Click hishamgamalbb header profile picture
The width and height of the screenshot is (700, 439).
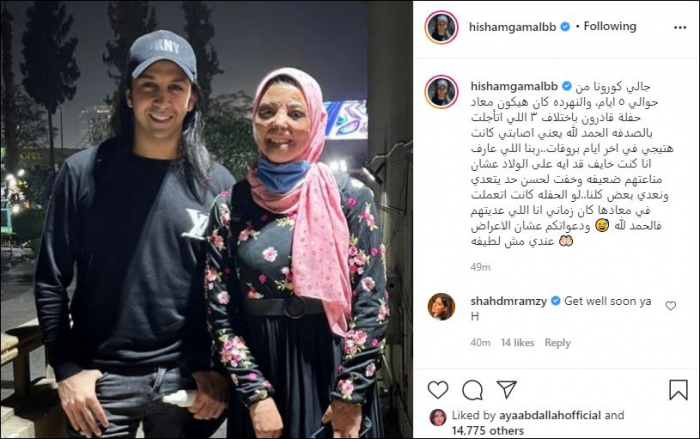tap(442, 28)
